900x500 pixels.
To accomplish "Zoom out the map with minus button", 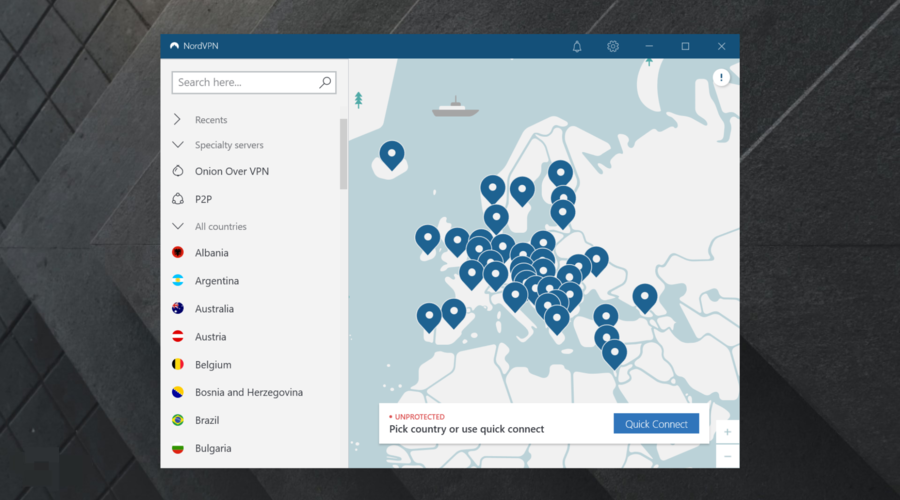I will point(727,456).
